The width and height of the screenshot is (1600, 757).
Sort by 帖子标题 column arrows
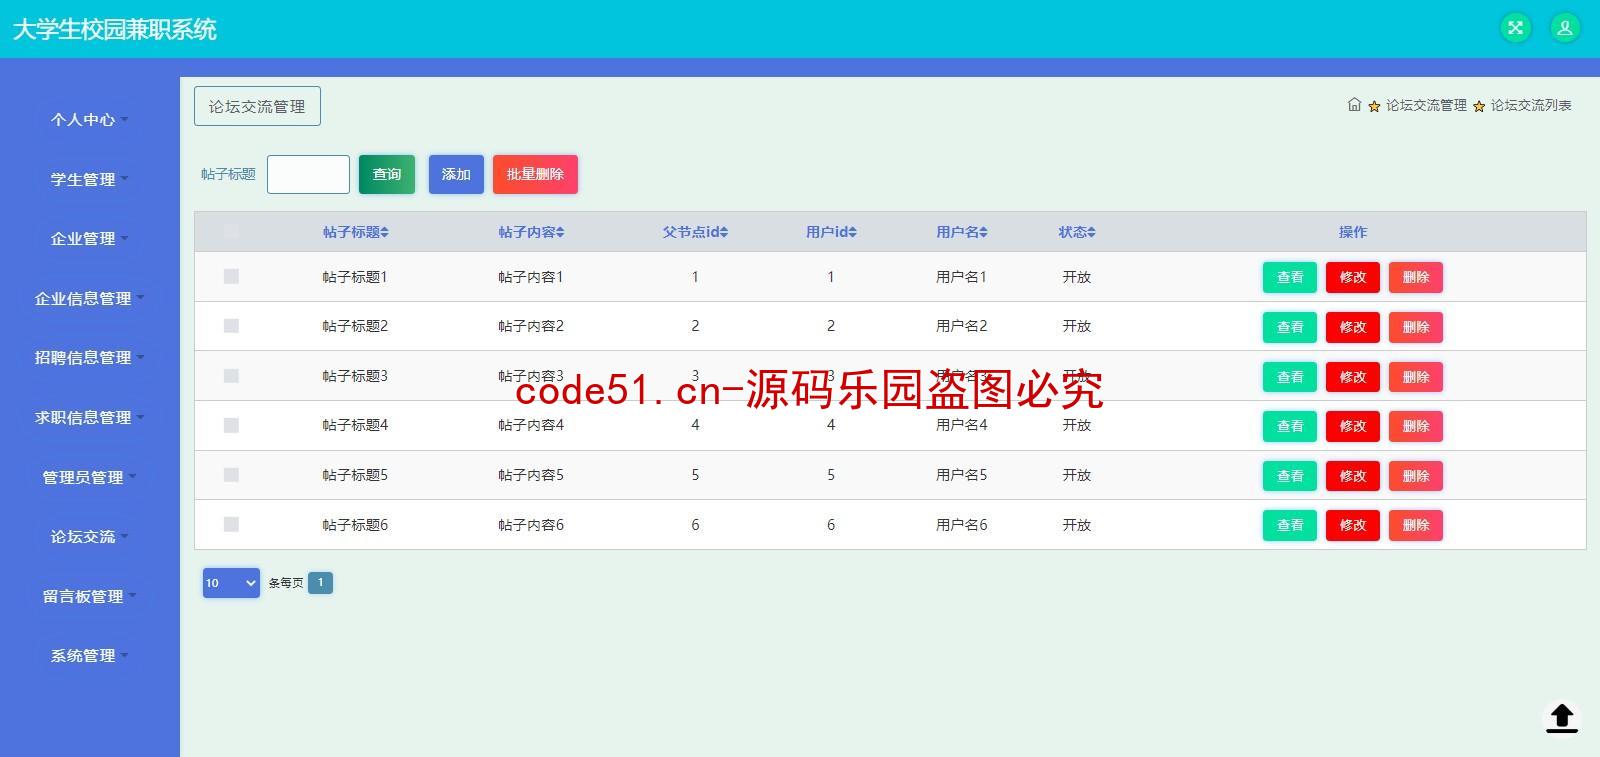[x=385, y=232]
